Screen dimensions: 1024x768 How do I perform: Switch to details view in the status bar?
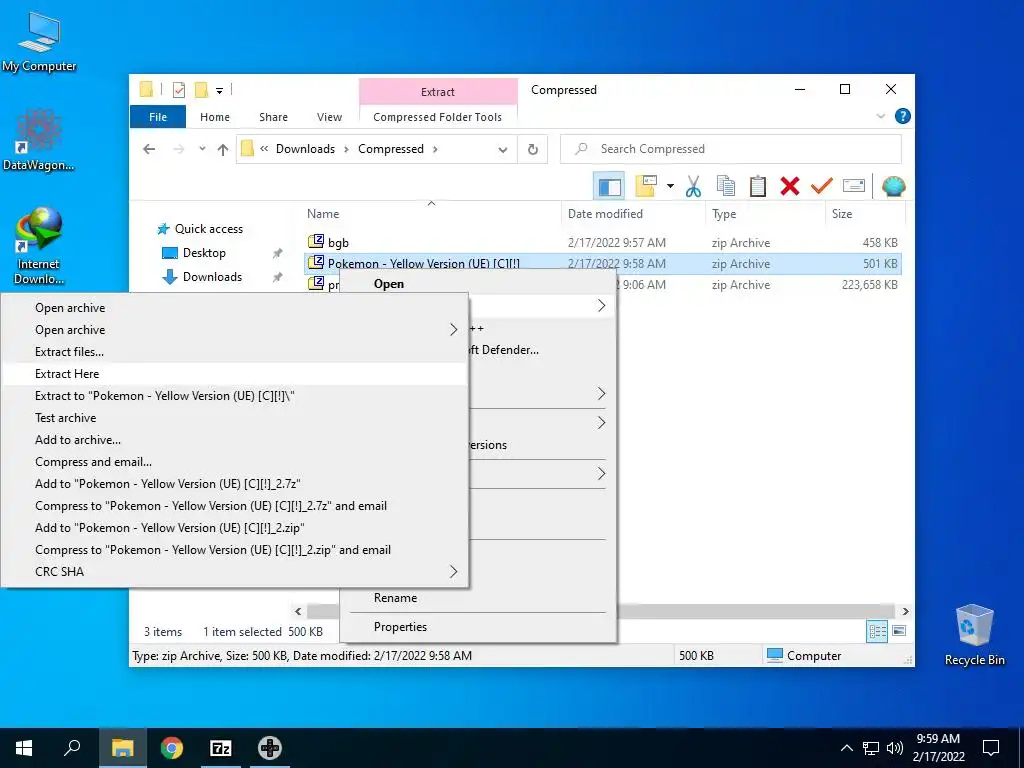pyautogui.click(x=877, y=631)
